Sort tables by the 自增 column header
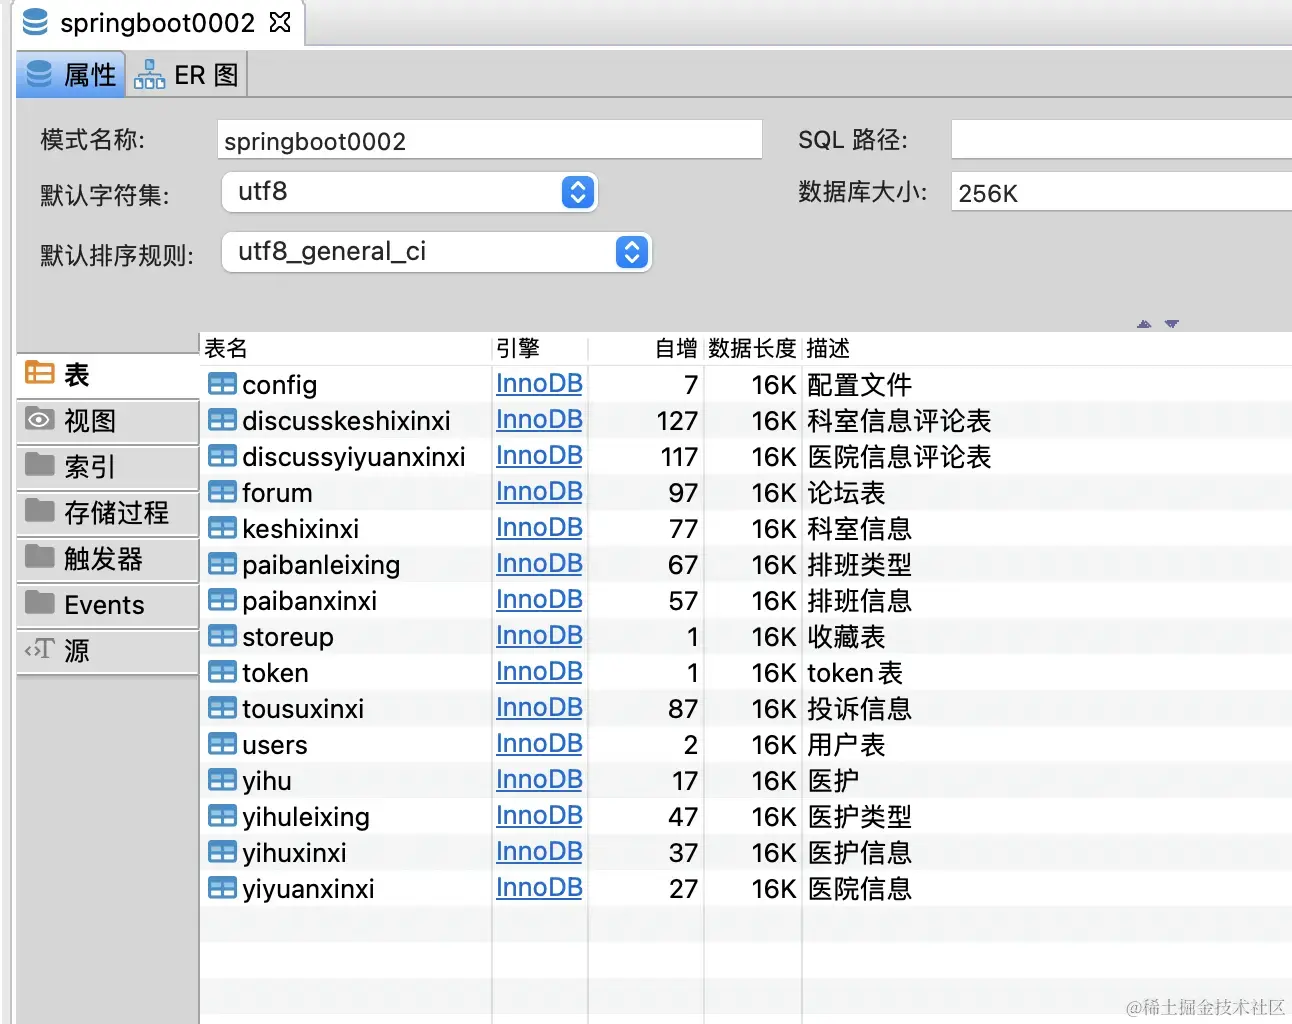Screen dimensions: 1292x1024 (x=676, y=348)
